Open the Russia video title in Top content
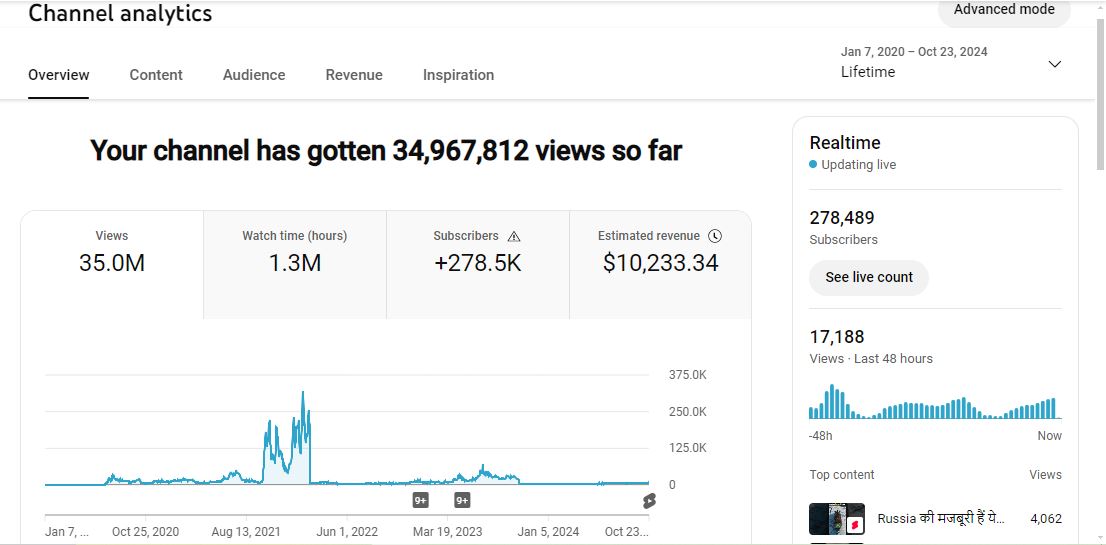 [940, 518]
